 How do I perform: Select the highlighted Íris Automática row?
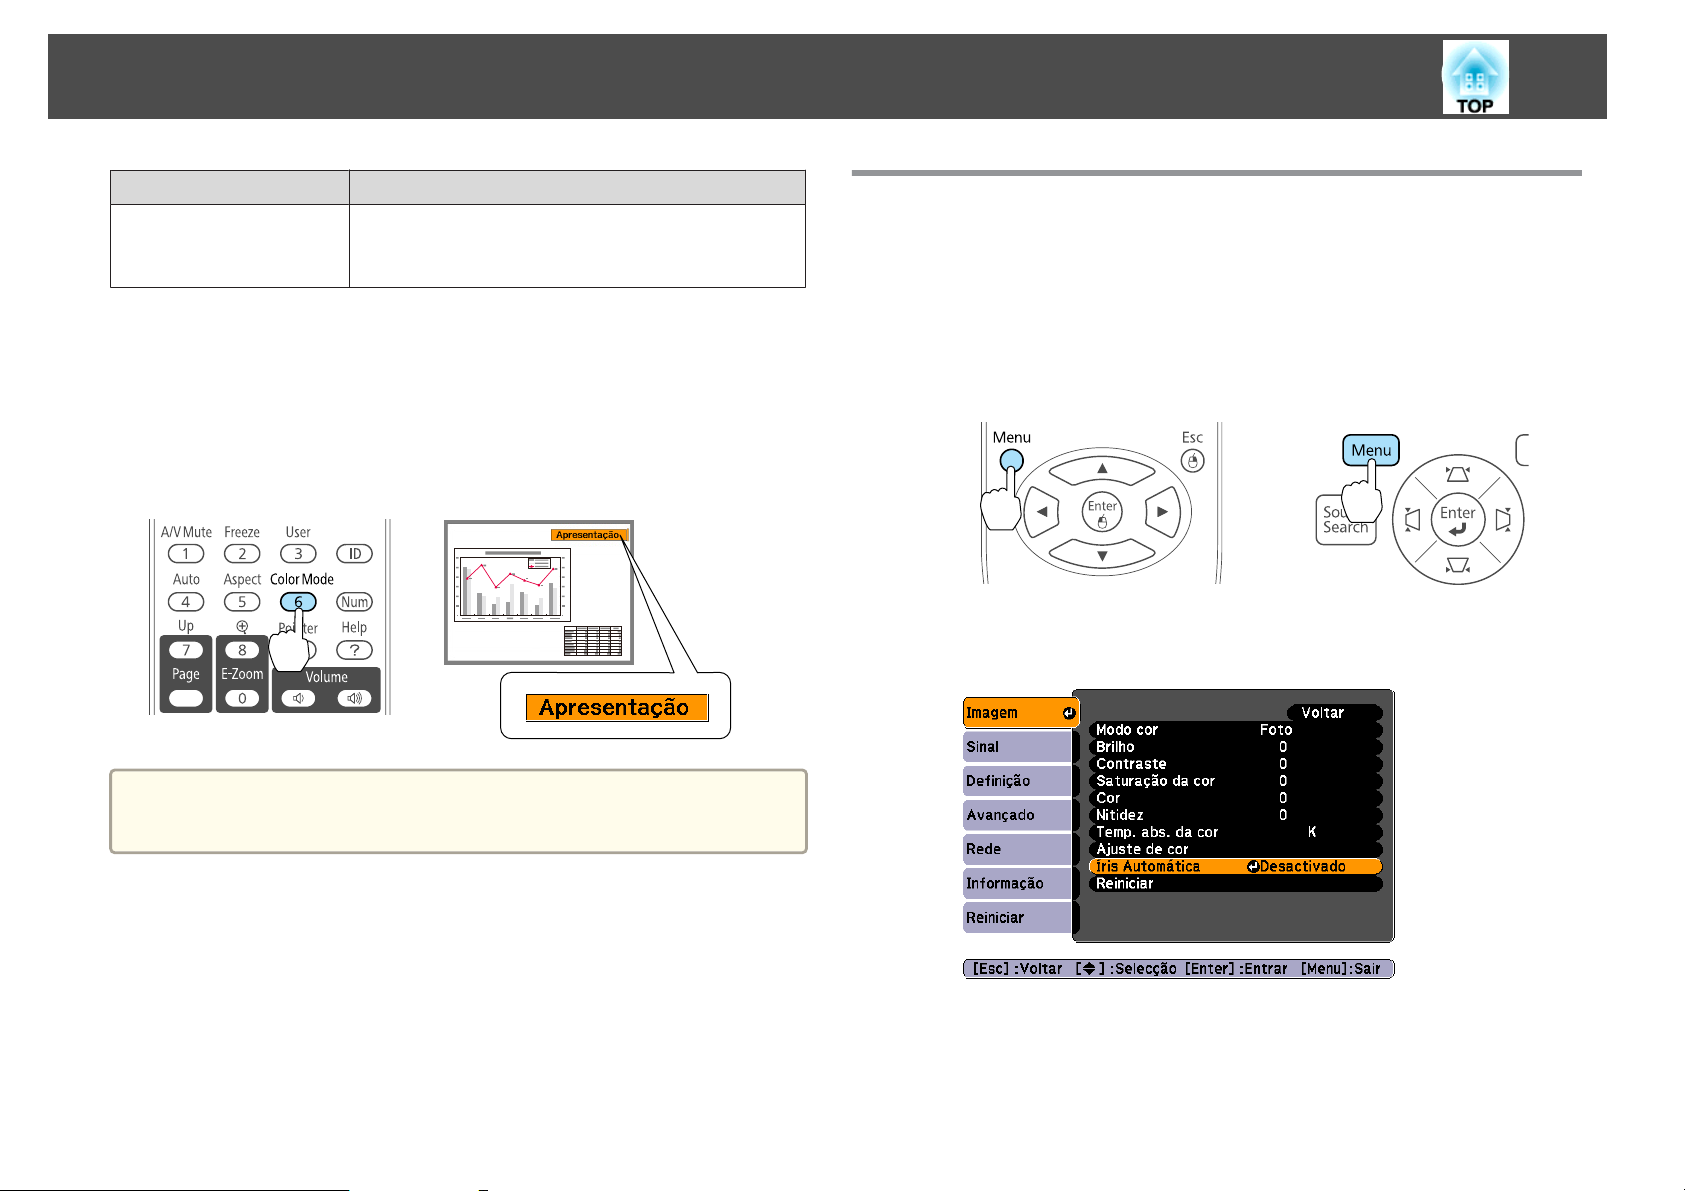[1235, 866]
